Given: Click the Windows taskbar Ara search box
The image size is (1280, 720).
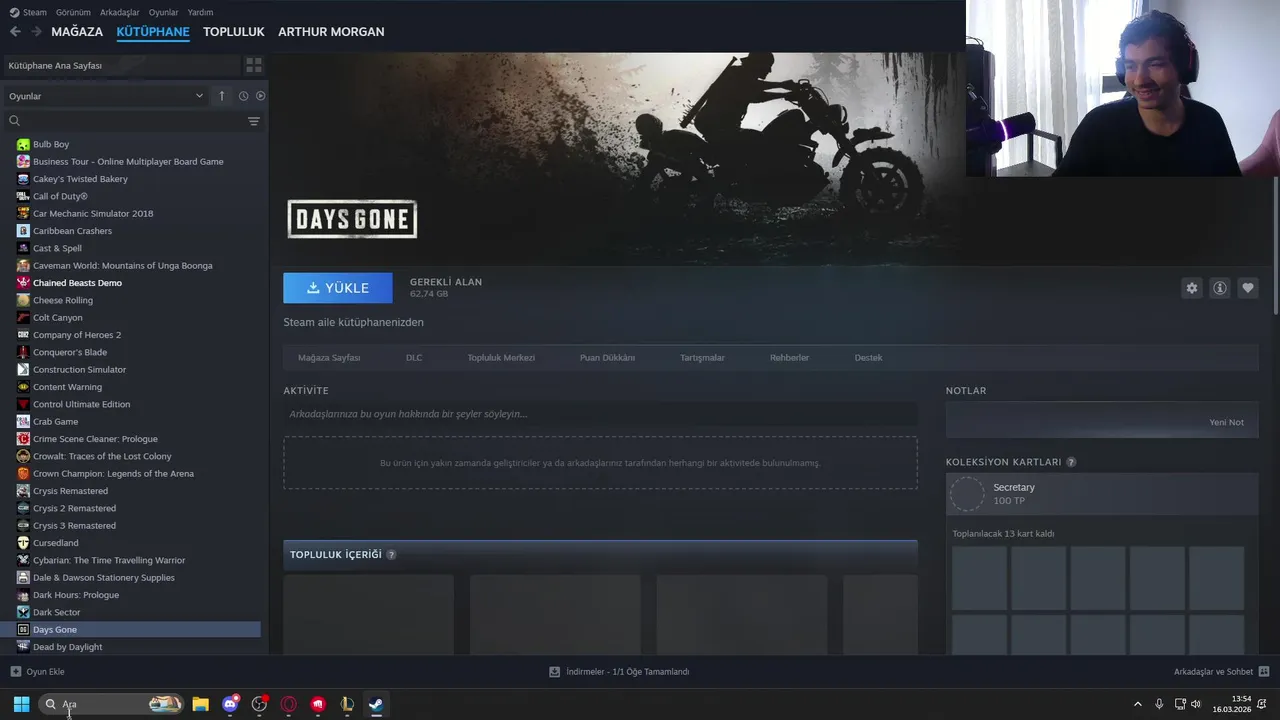Looking at the screenshot, I should (111, 704).
